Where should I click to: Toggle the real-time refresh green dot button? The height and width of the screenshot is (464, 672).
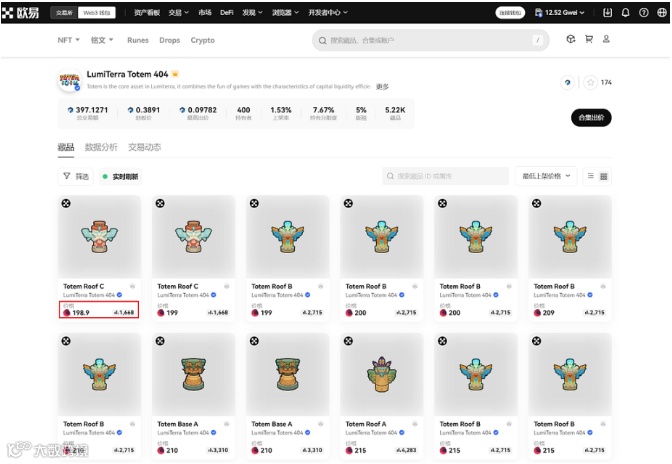(120, 177)
